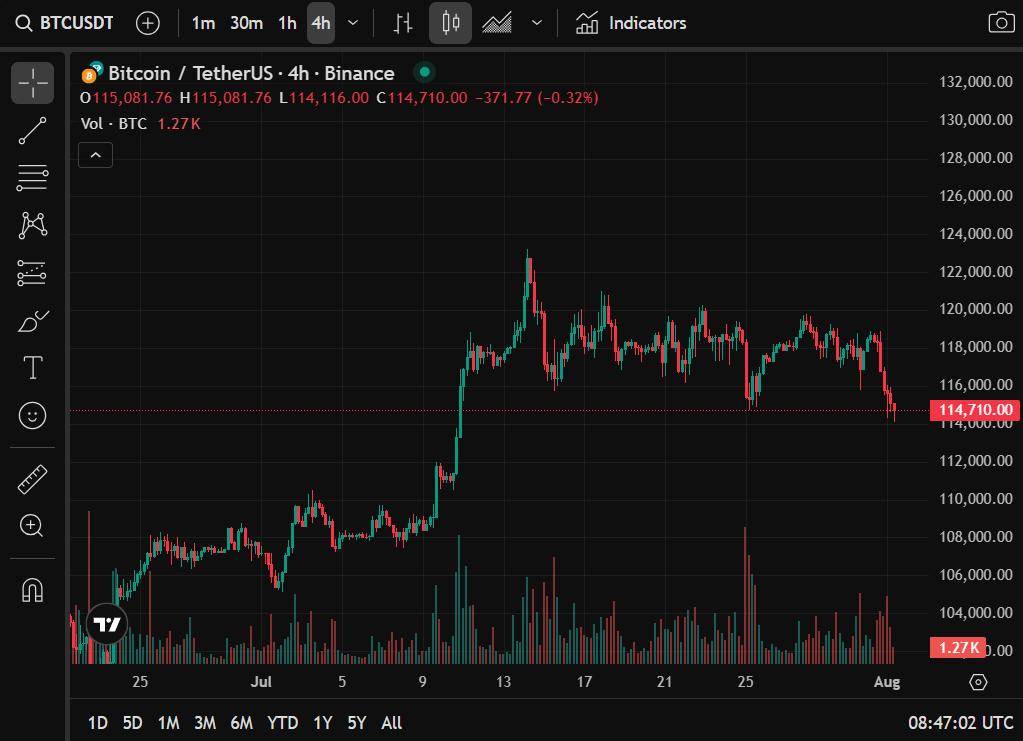Click the BTCUSDT symbol search
Image resolution: width=1023 pixels, height=741 pixels.
point(66,23)
